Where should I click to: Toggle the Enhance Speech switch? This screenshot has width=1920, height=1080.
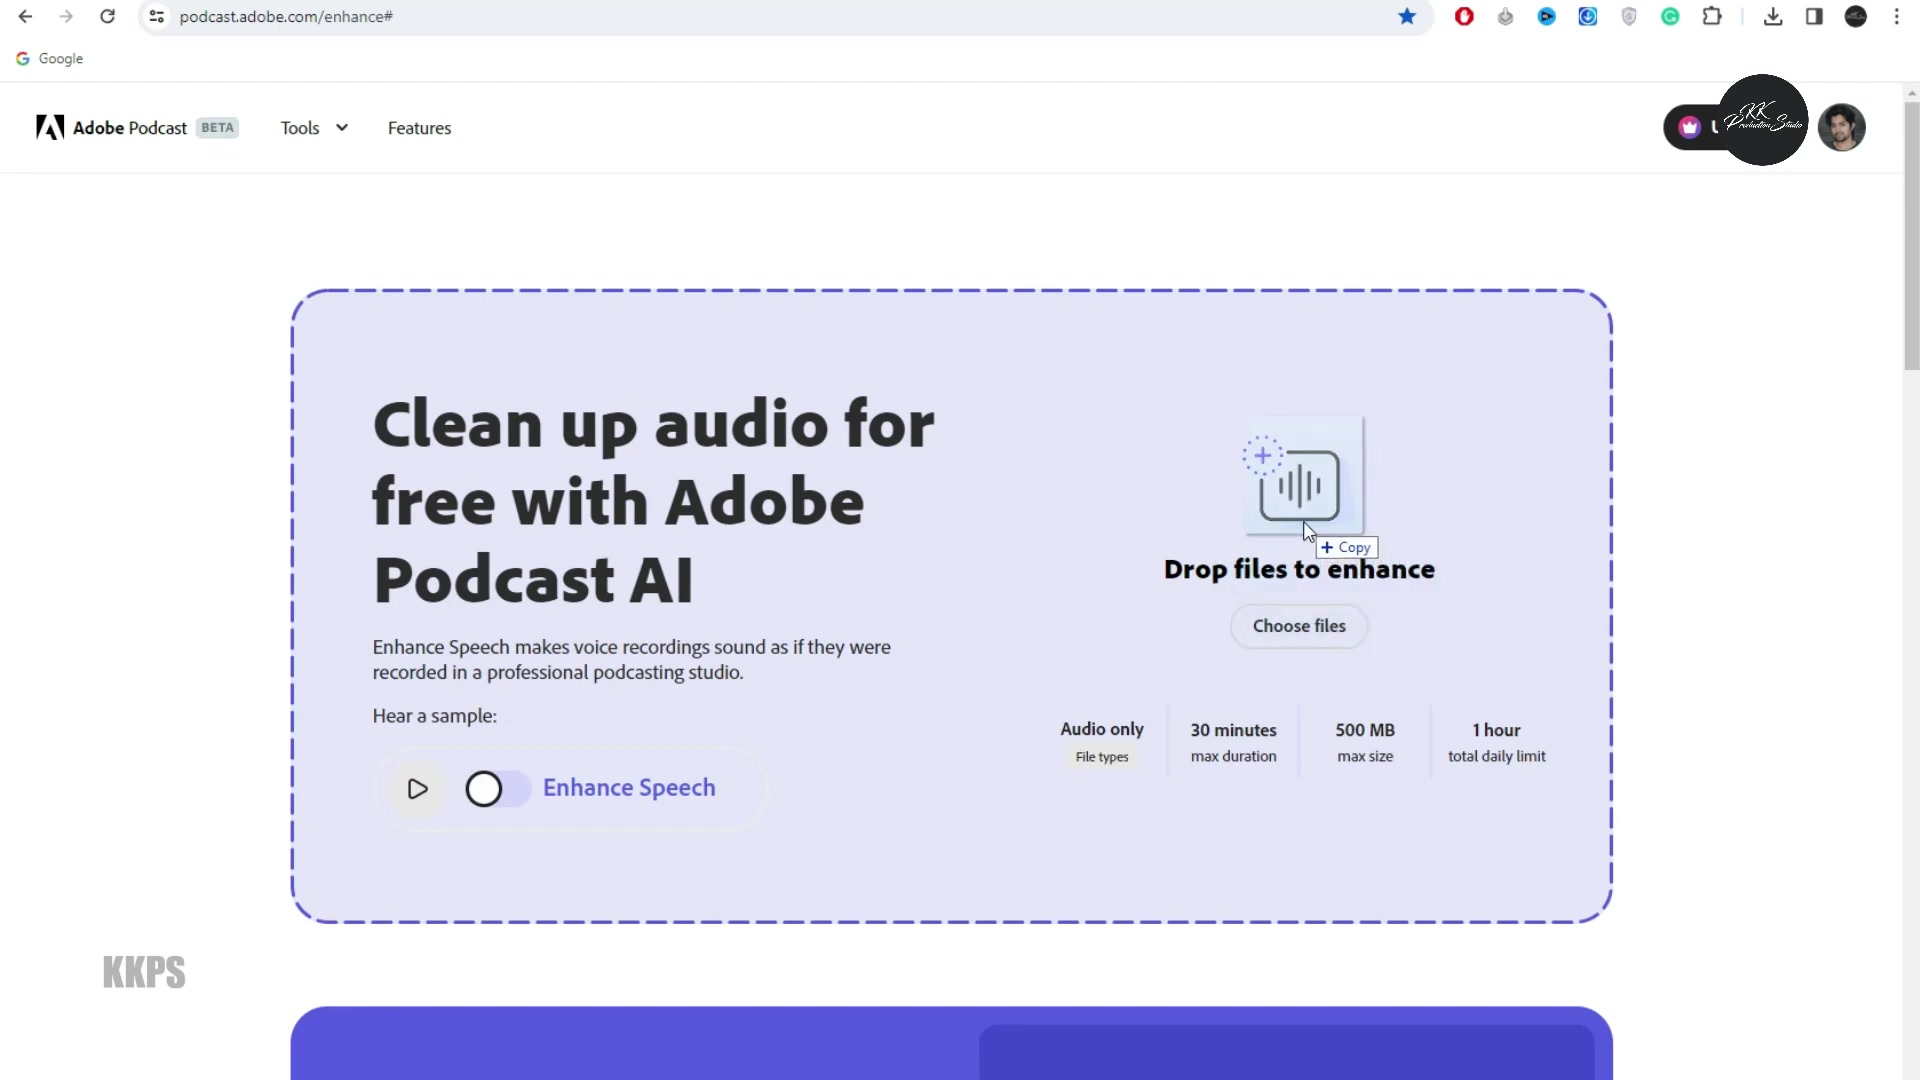(x=497, y=789)
